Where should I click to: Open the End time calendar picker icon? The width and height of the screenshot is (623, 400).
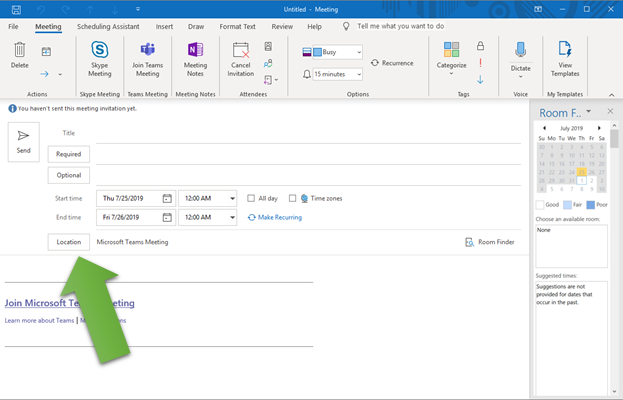(167, 217)
